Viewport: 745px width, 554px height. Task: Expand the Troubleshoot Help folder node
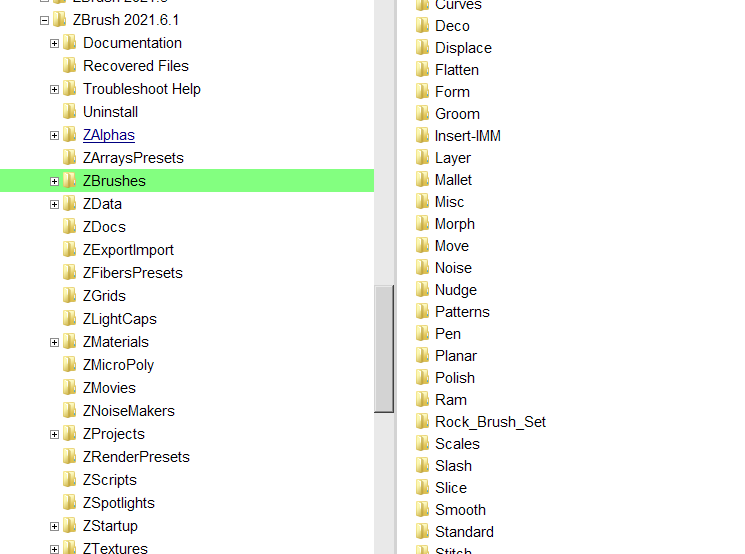point(54,89)
